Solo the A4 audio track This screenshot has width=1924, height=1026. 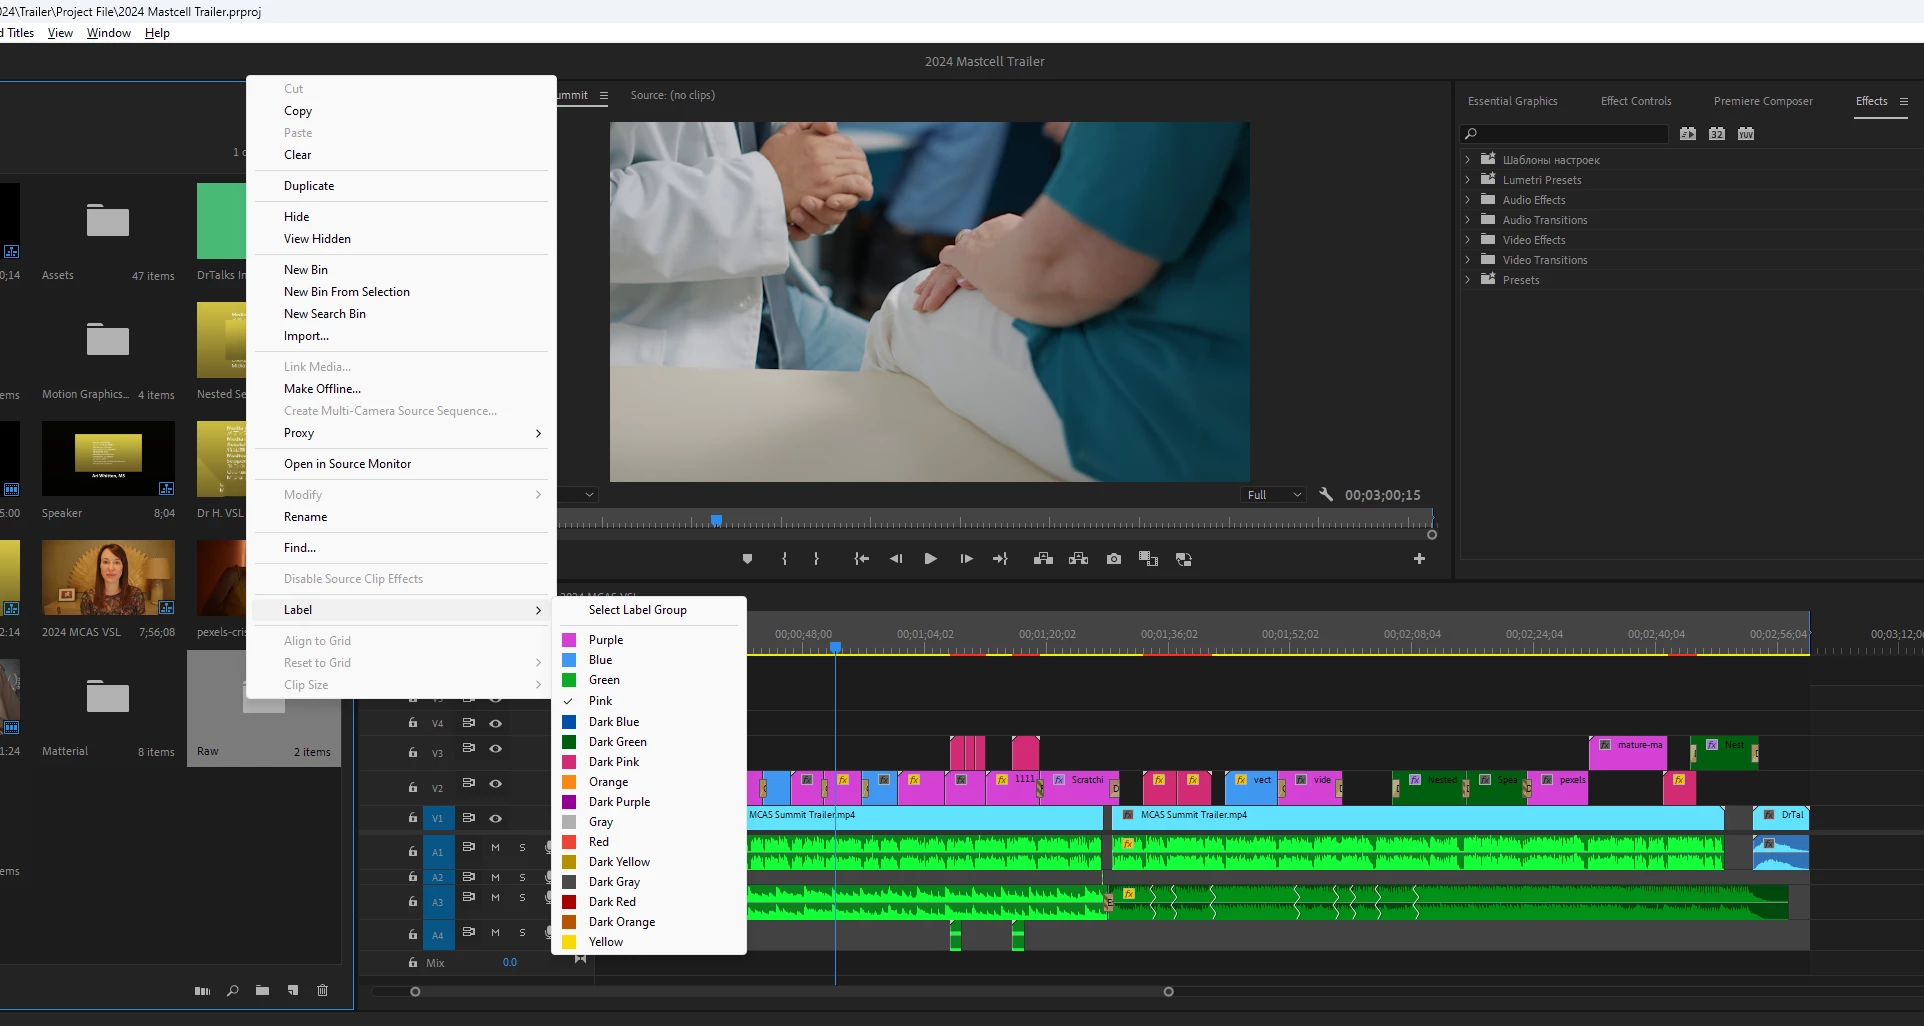(x=522, y=932)
